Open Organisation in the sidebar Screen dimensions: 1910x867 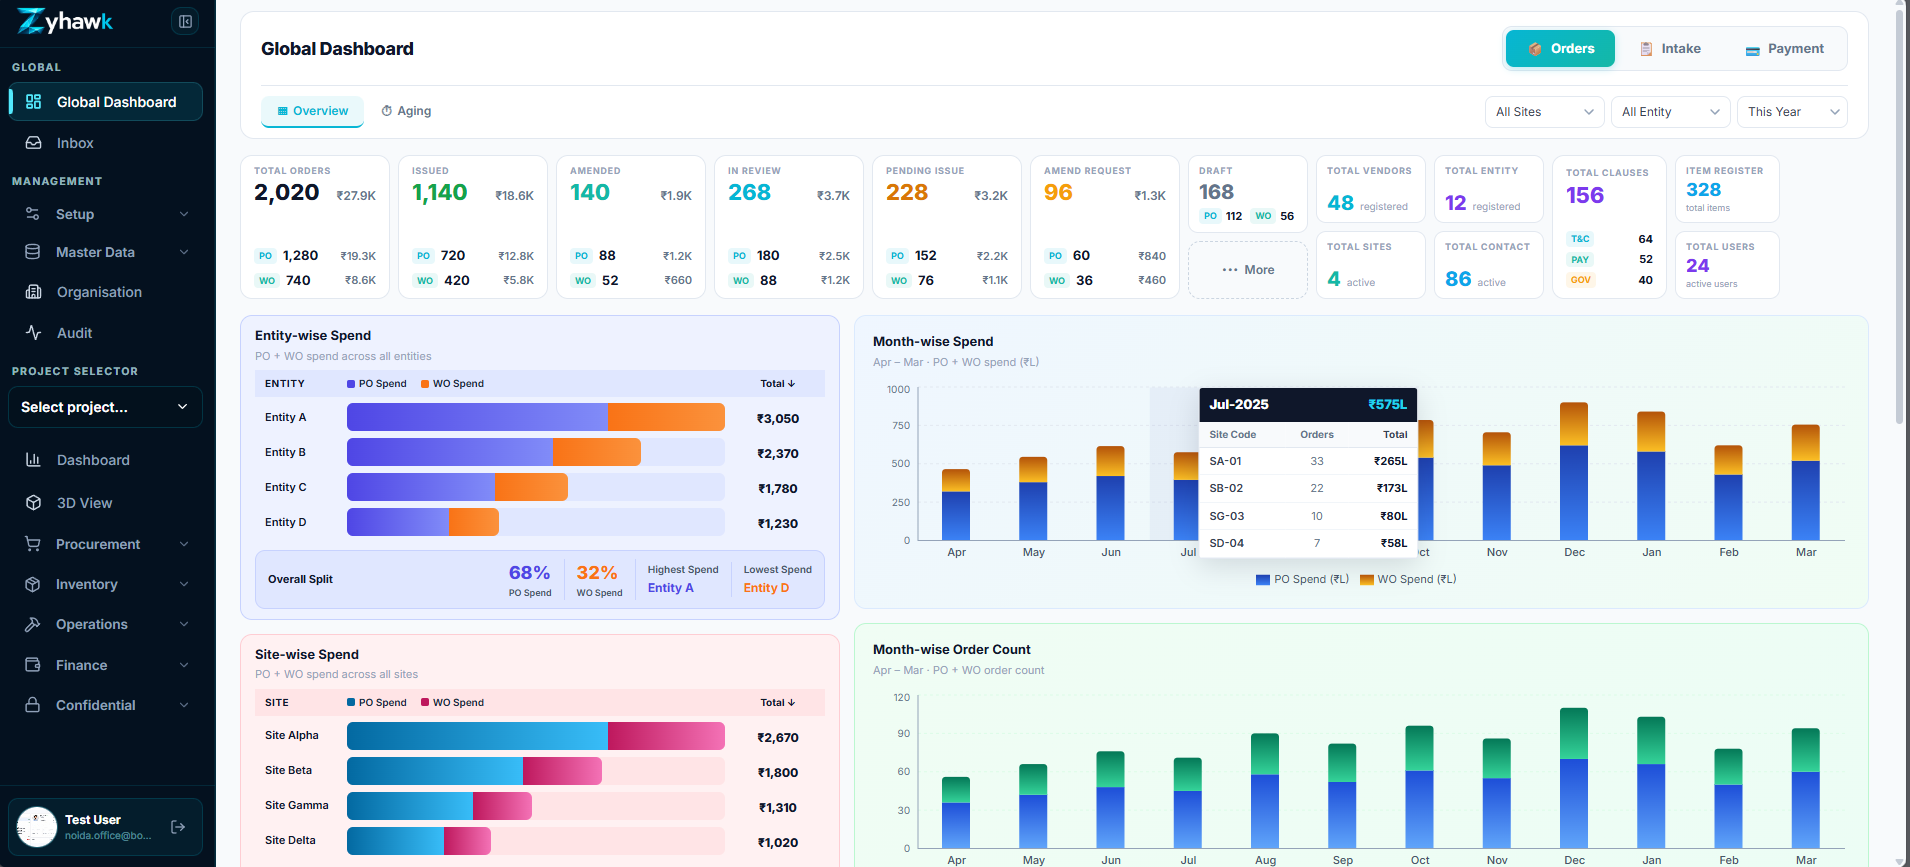[105, 292]
